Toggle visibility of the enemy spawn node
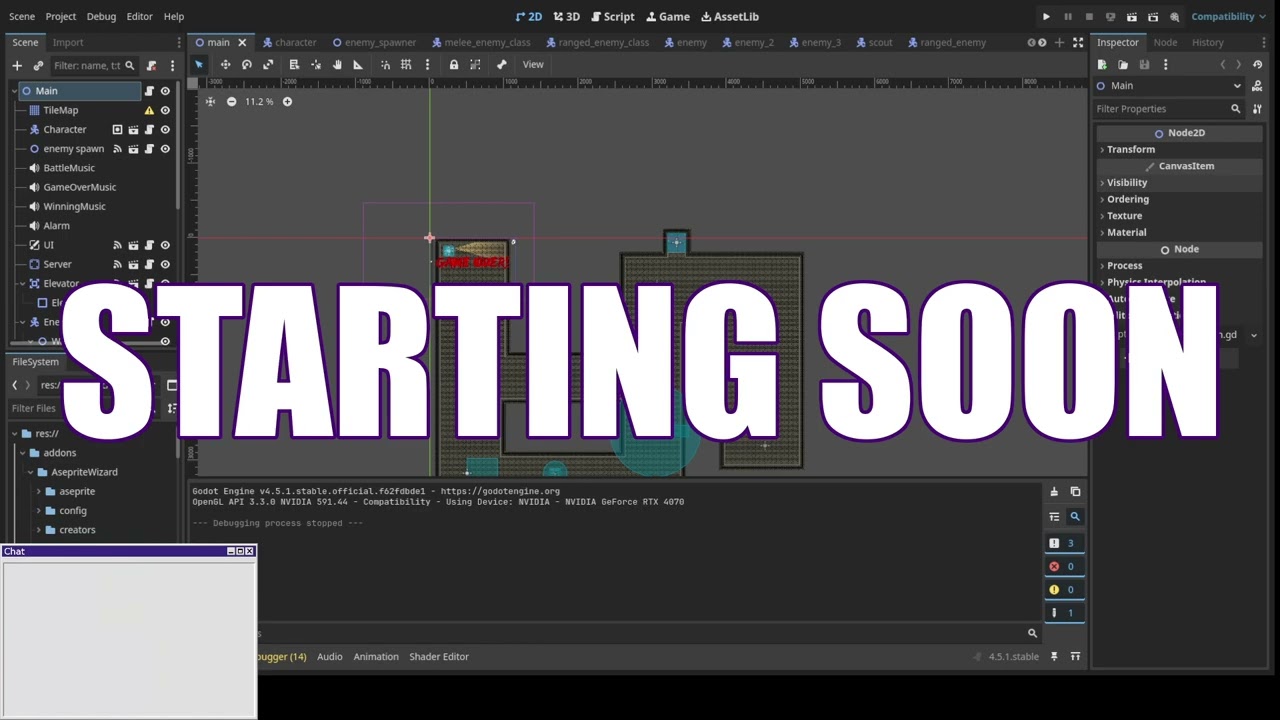 165,149
